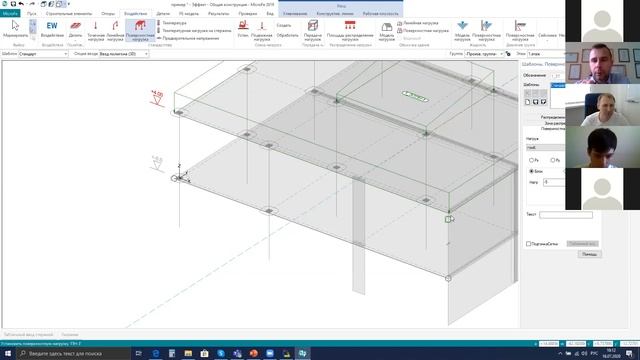The image size is (640, 360).
Task: Choose Предварительное напряжение option
Action: (188, 38)
